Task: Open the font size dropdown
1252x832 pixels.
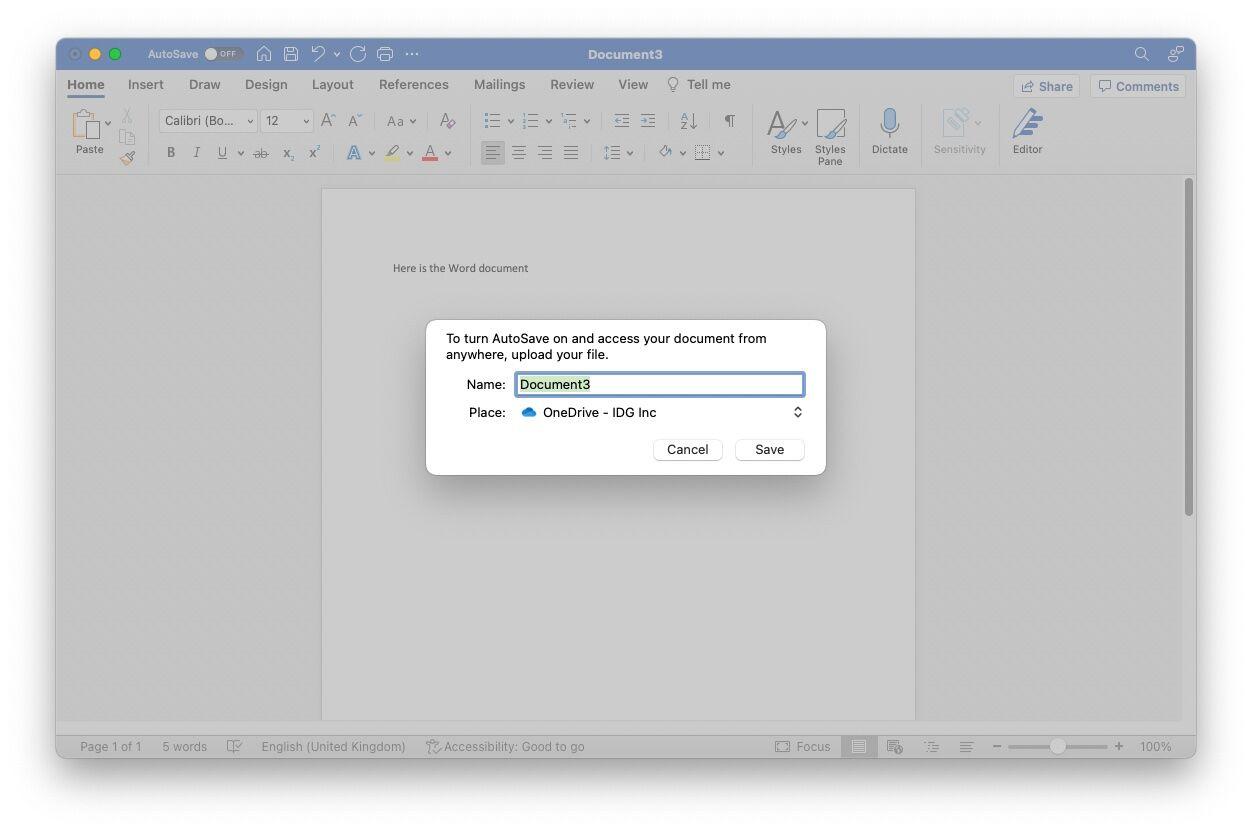Action: pyautogui.click(x=306, y=121)
